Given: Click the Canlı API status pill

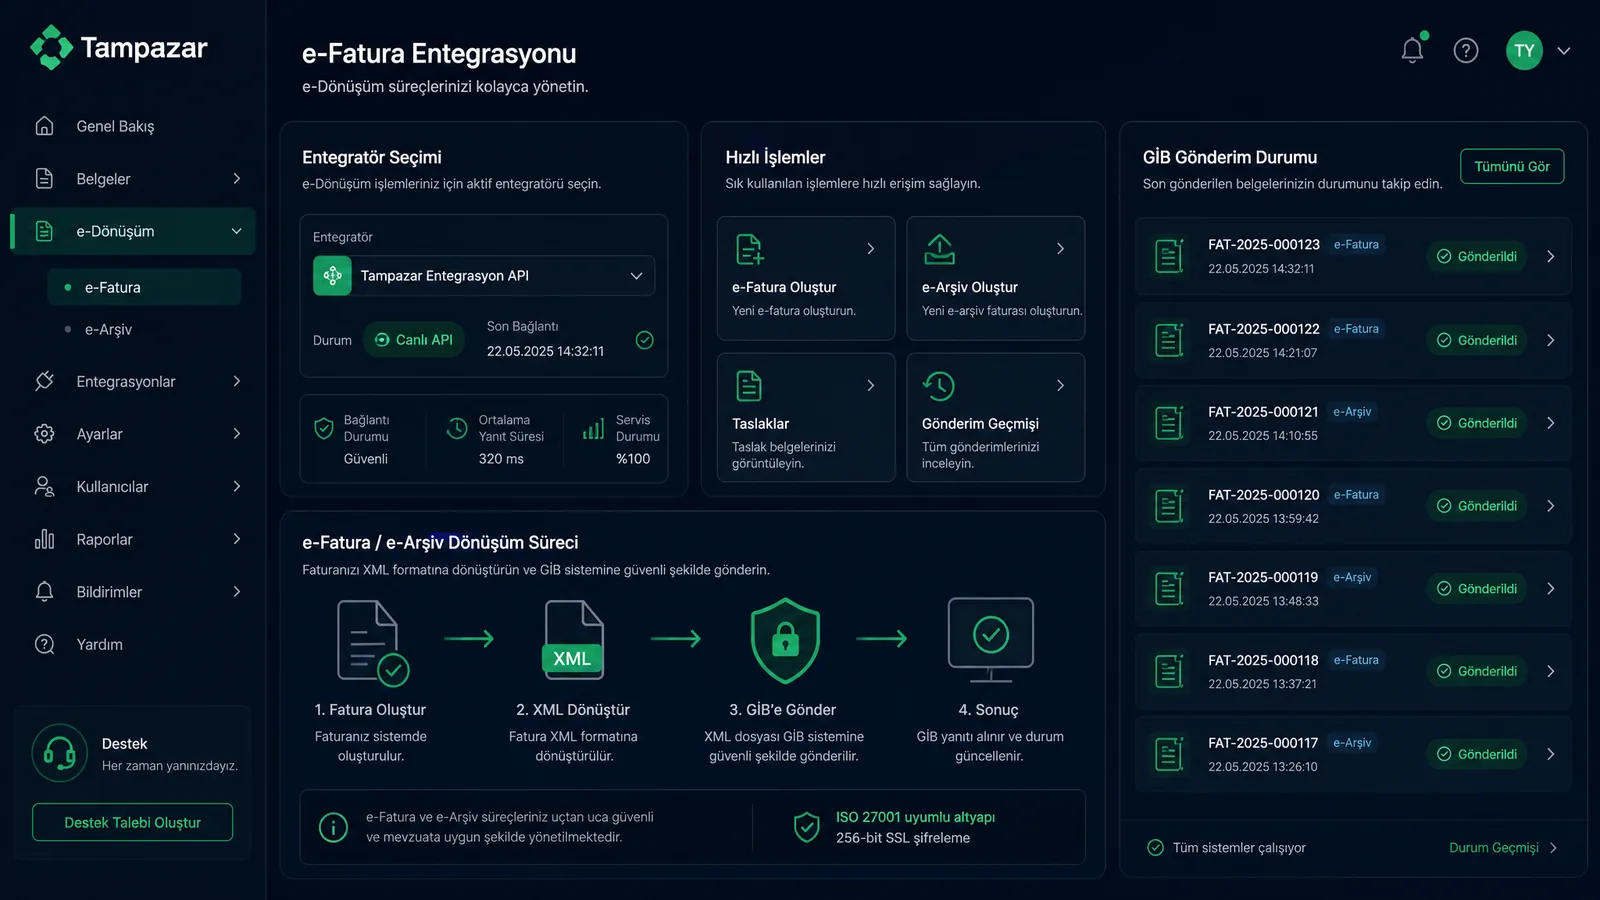Looking at the screenshot, I should 414,340.
